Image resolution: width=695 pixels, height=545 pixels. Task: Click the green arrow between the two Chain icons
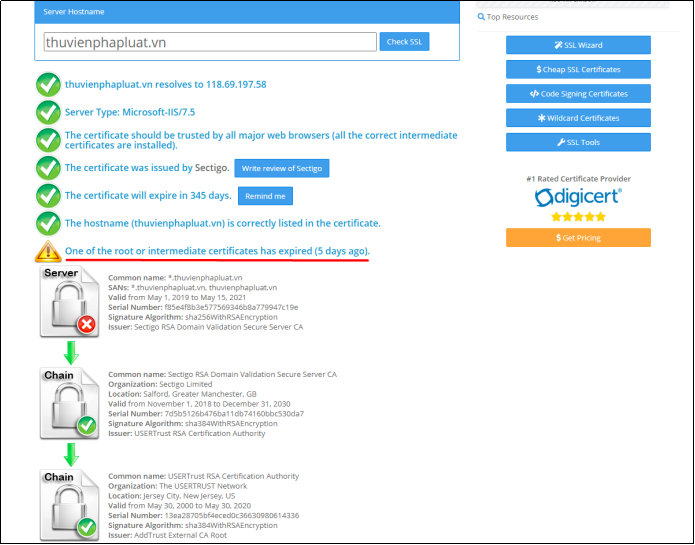click(70, 455)
